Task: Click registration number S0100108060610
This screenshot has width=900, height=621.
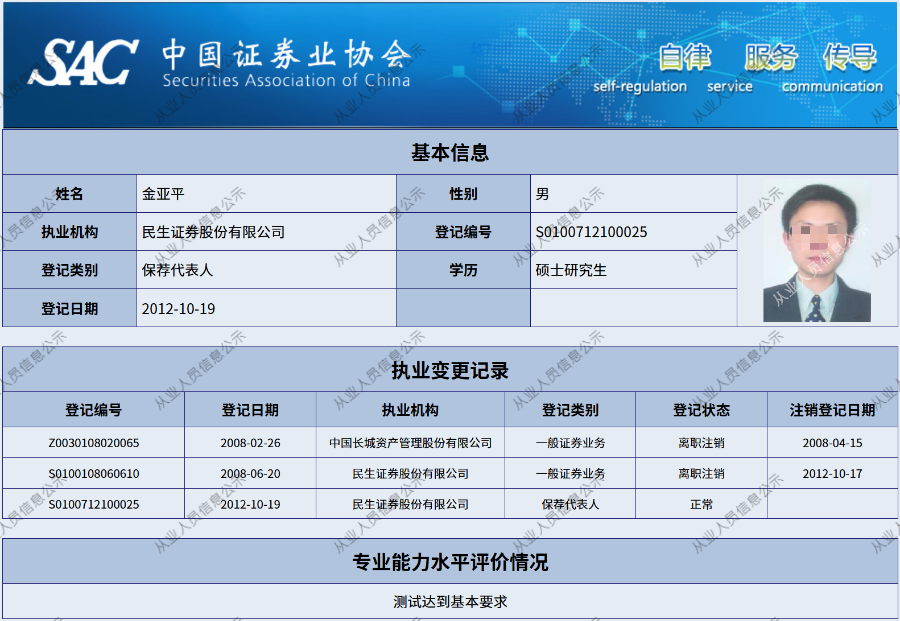Action: (x=94, y=474)
